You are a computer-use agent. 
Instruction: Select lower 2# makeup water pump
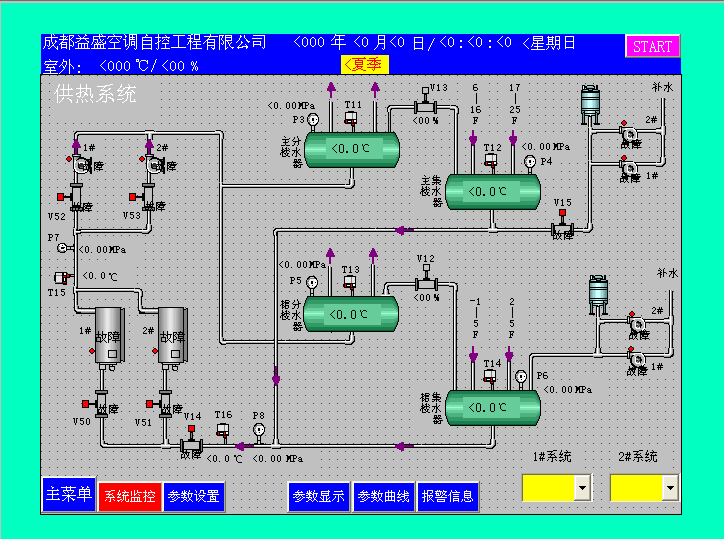click(x=636, y=323)
